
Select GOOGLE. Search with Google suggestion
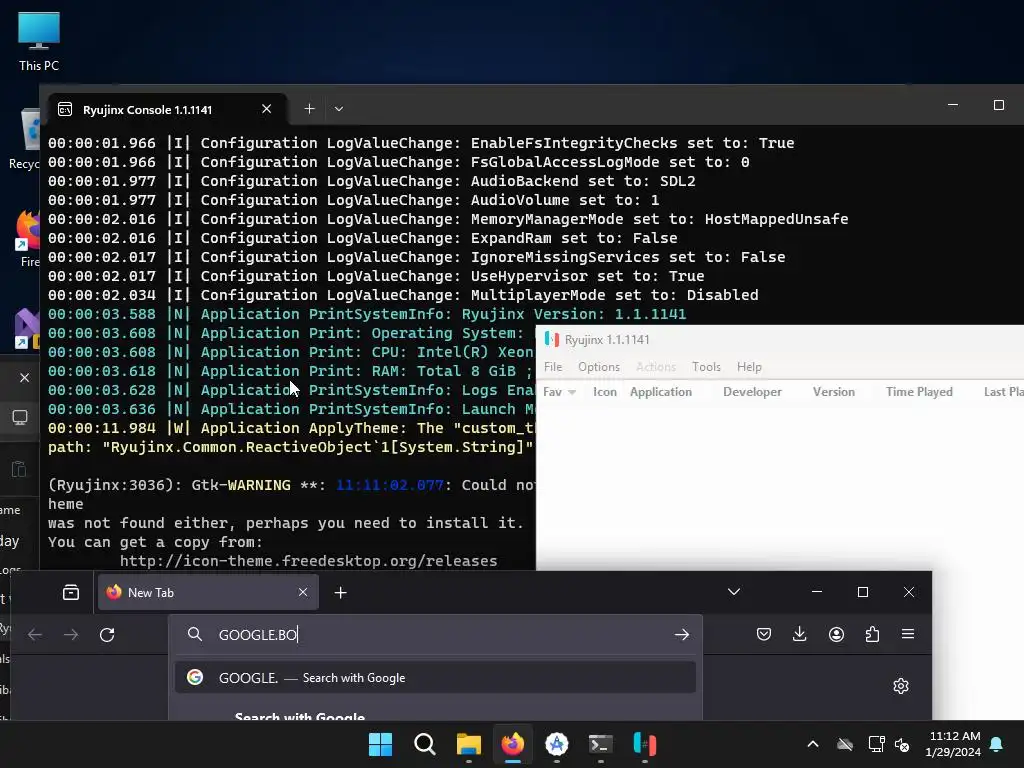pyautogui.click(x=436, y=677)
